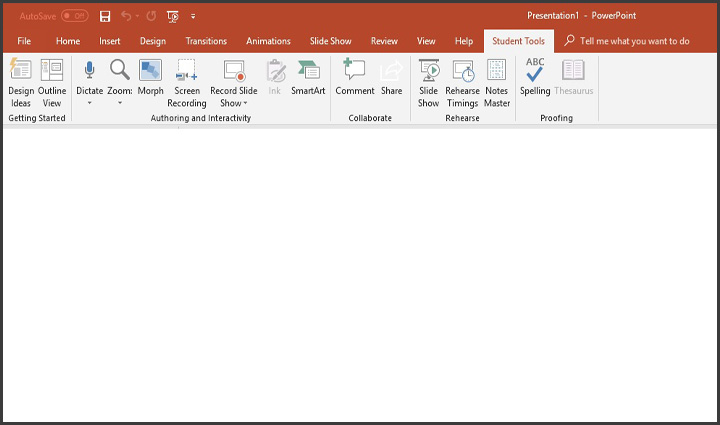Start Slide Show from Rehearse group

coord(428,83)
